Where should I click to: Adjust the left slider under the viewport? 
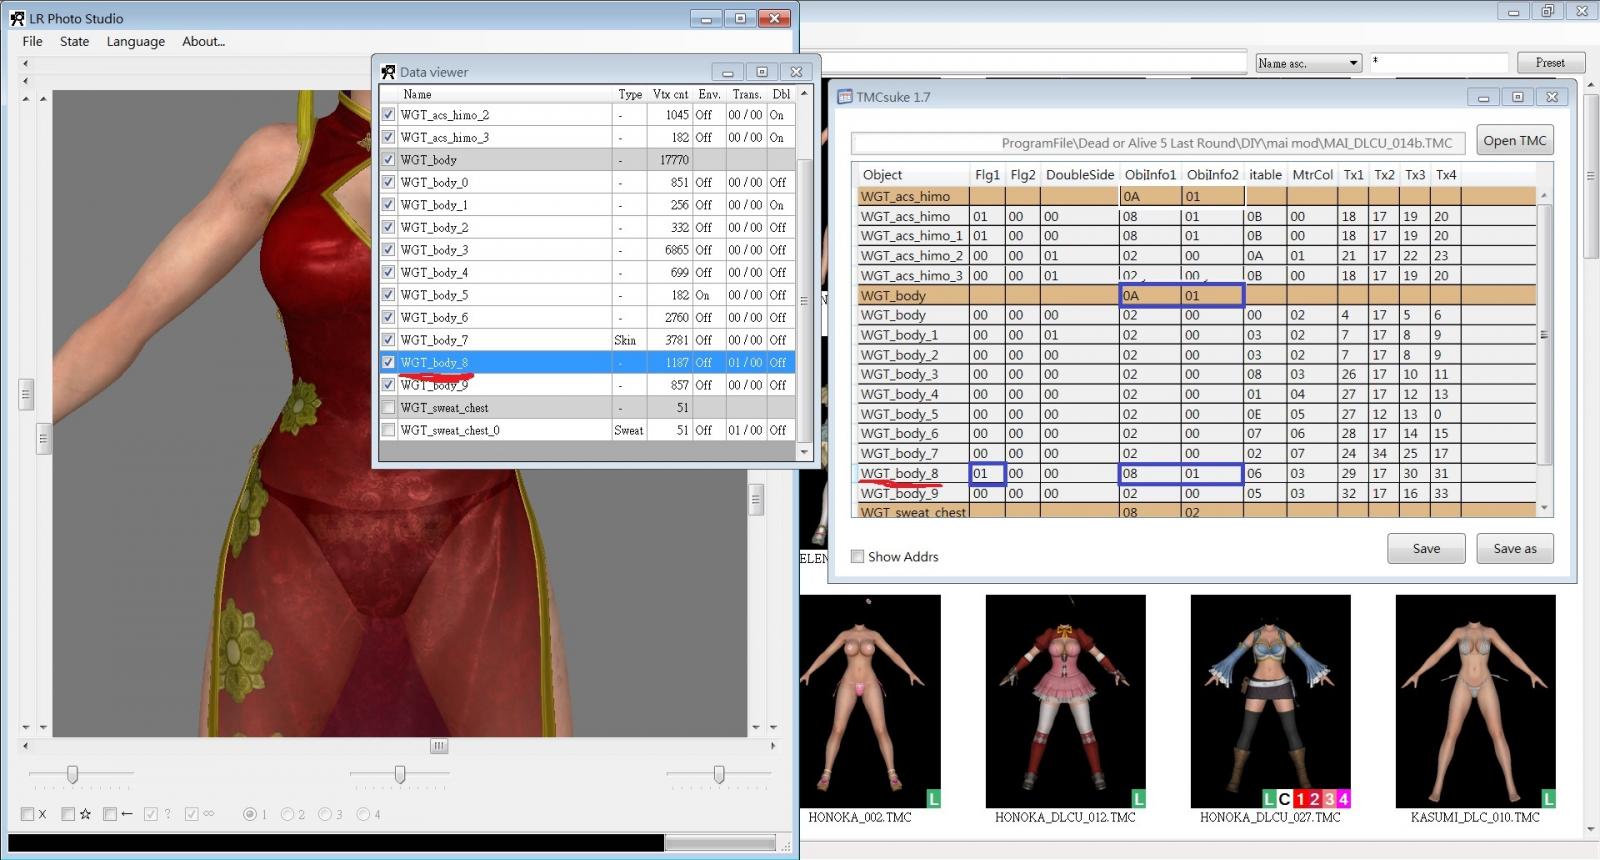pos(72,774)
